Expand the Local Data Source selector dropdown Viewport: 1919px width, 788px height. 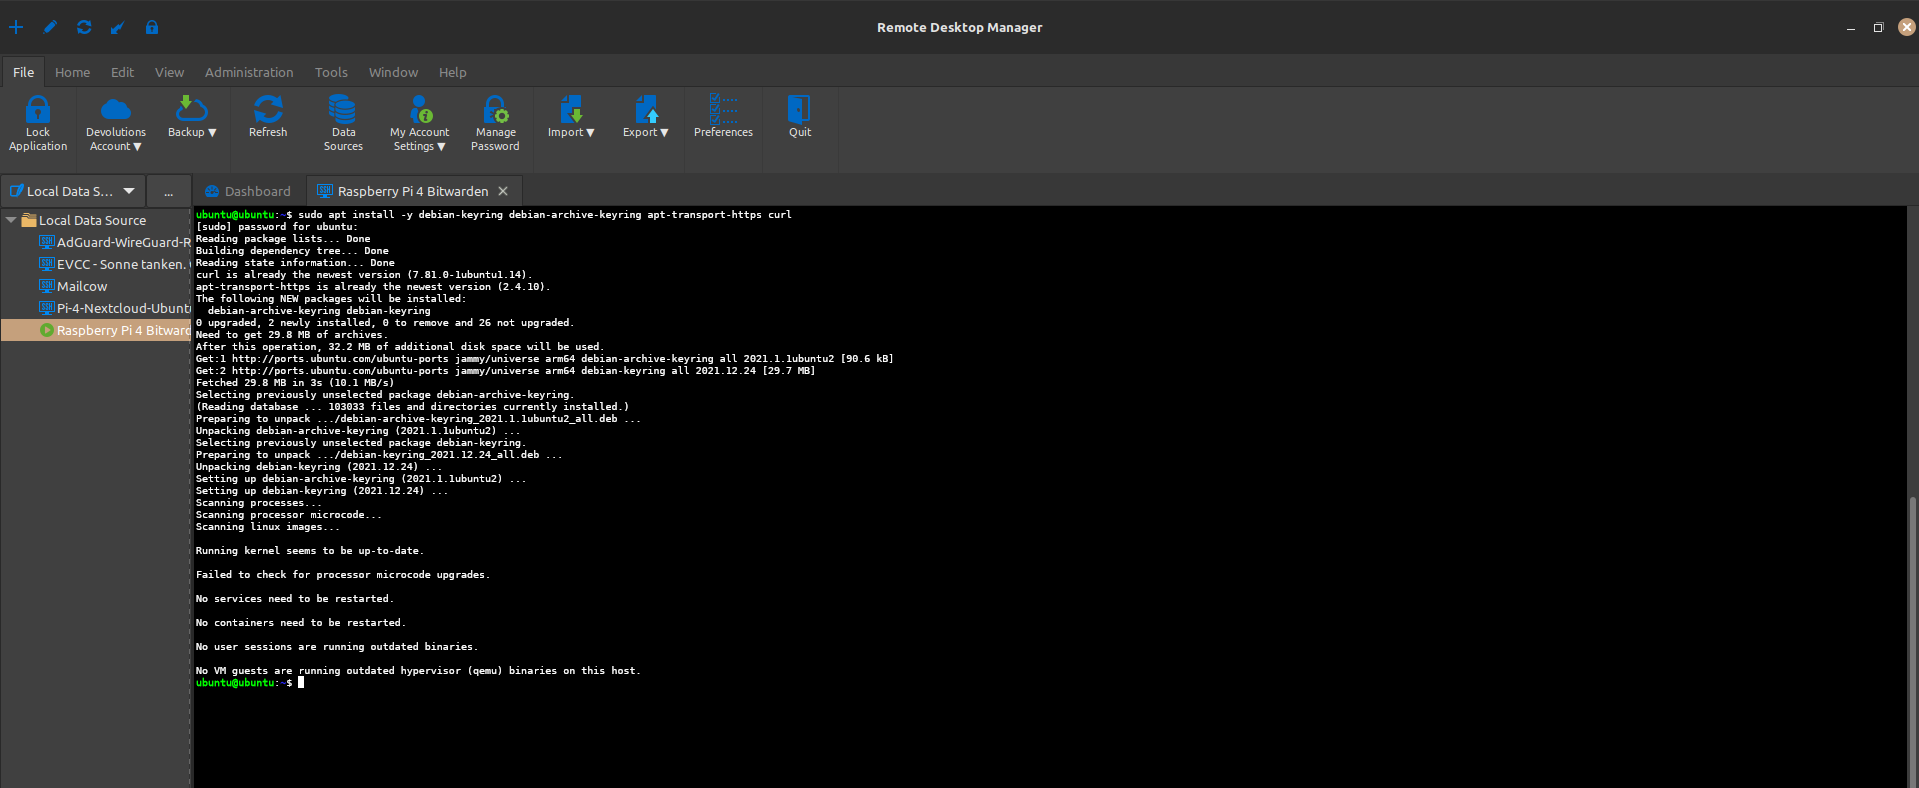[x=129, y=191]
